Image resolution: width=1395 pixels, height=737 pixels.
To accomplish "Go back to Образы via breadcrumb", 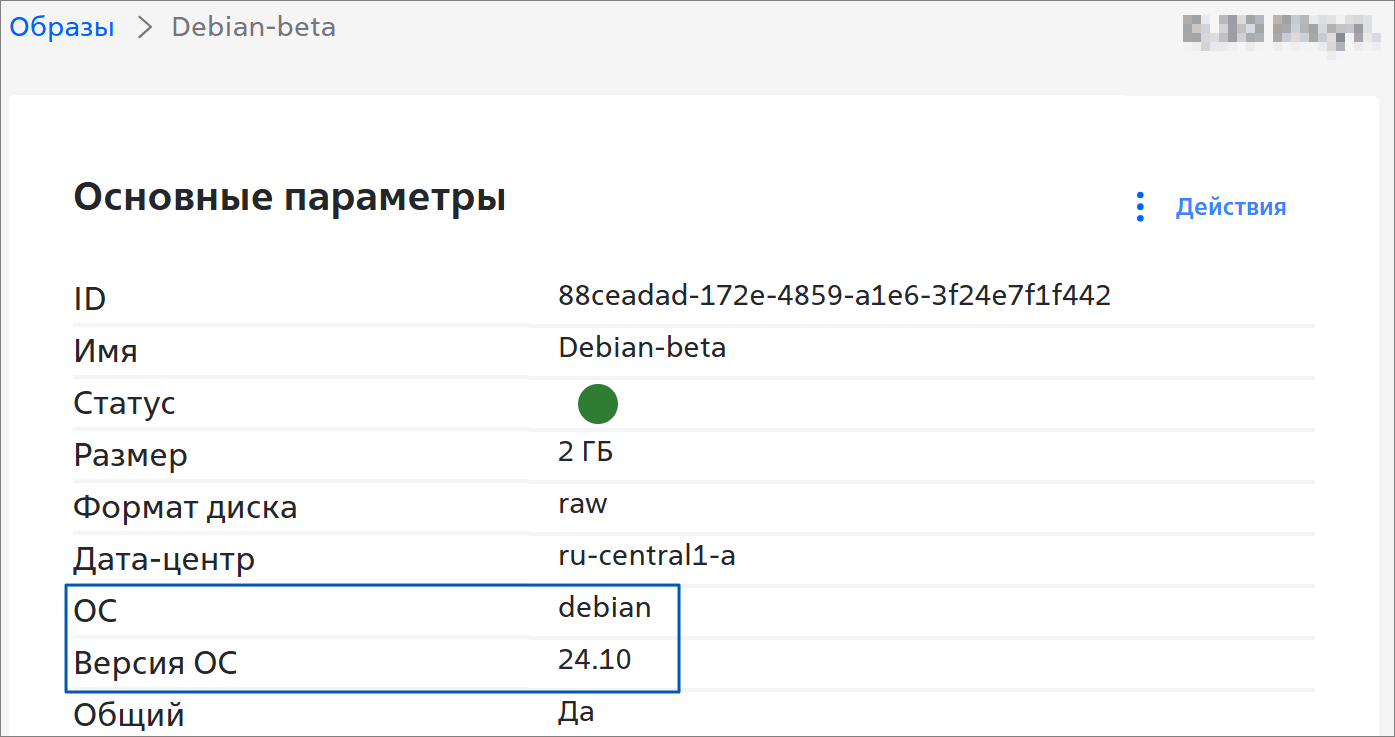I will click(x=62, y=27).
